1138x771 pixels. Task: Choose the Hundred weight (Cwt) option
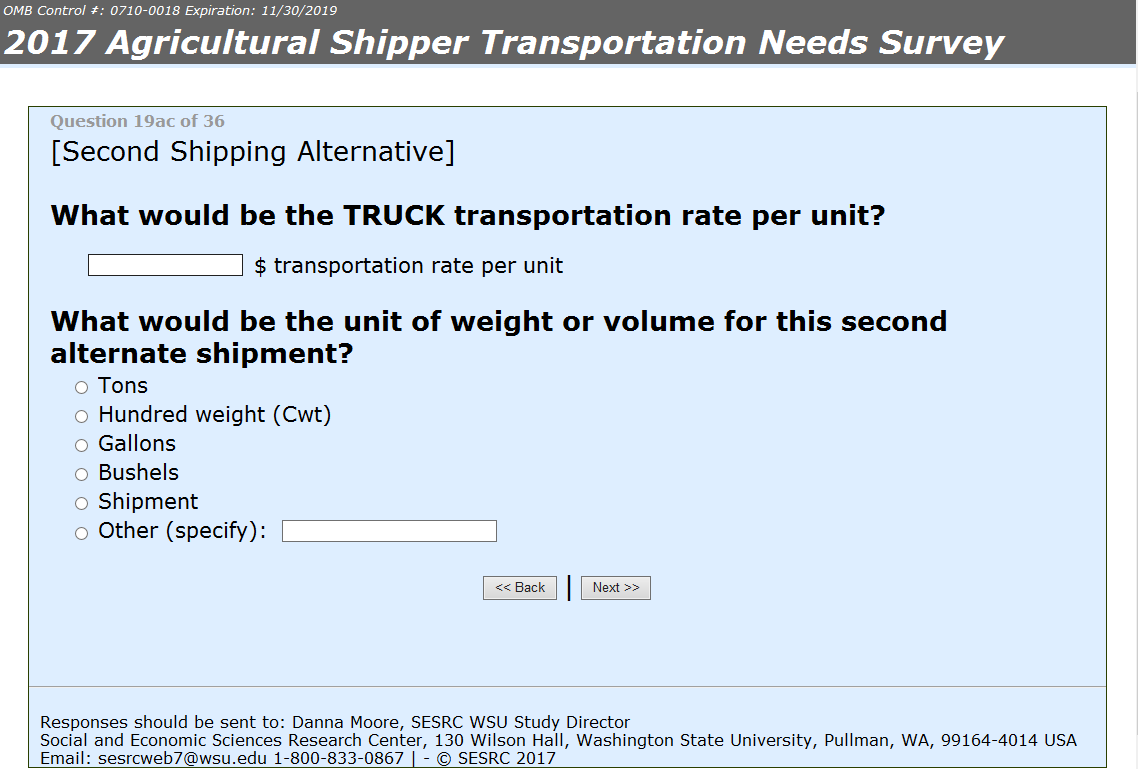tap(82, 417)
